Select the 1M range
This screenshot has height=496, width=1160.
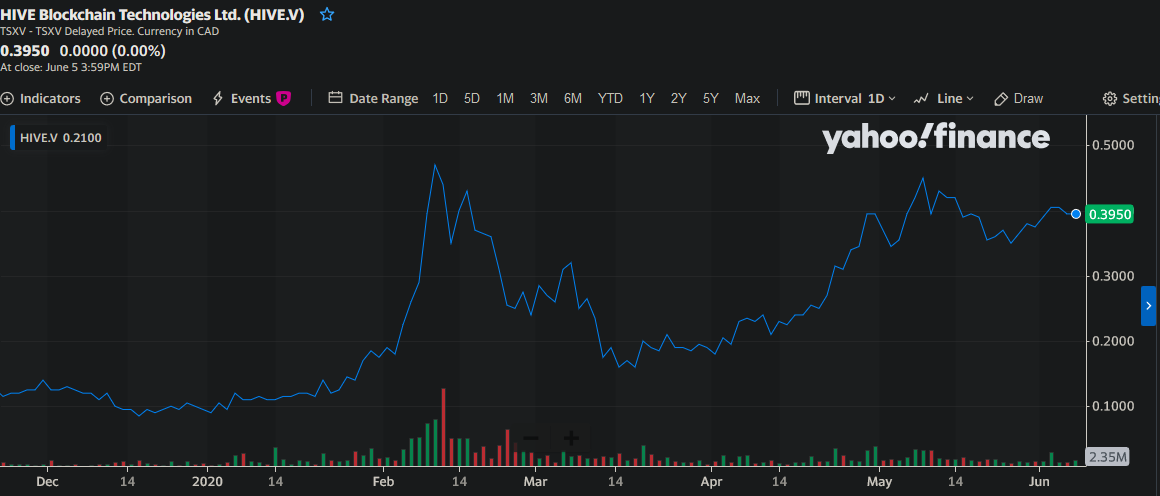505,98
